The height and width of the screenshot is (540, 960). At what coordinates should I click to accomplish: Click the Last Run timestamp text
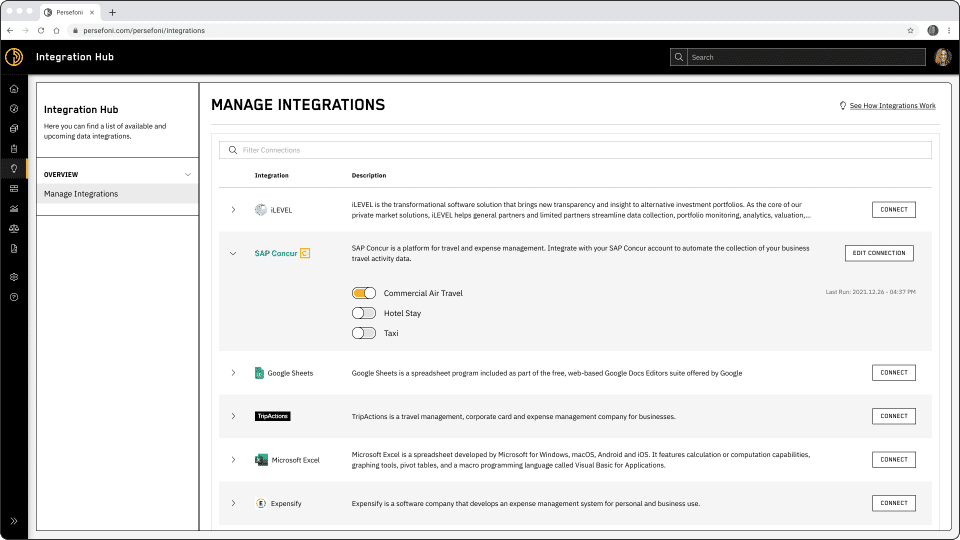coord(871,292)
